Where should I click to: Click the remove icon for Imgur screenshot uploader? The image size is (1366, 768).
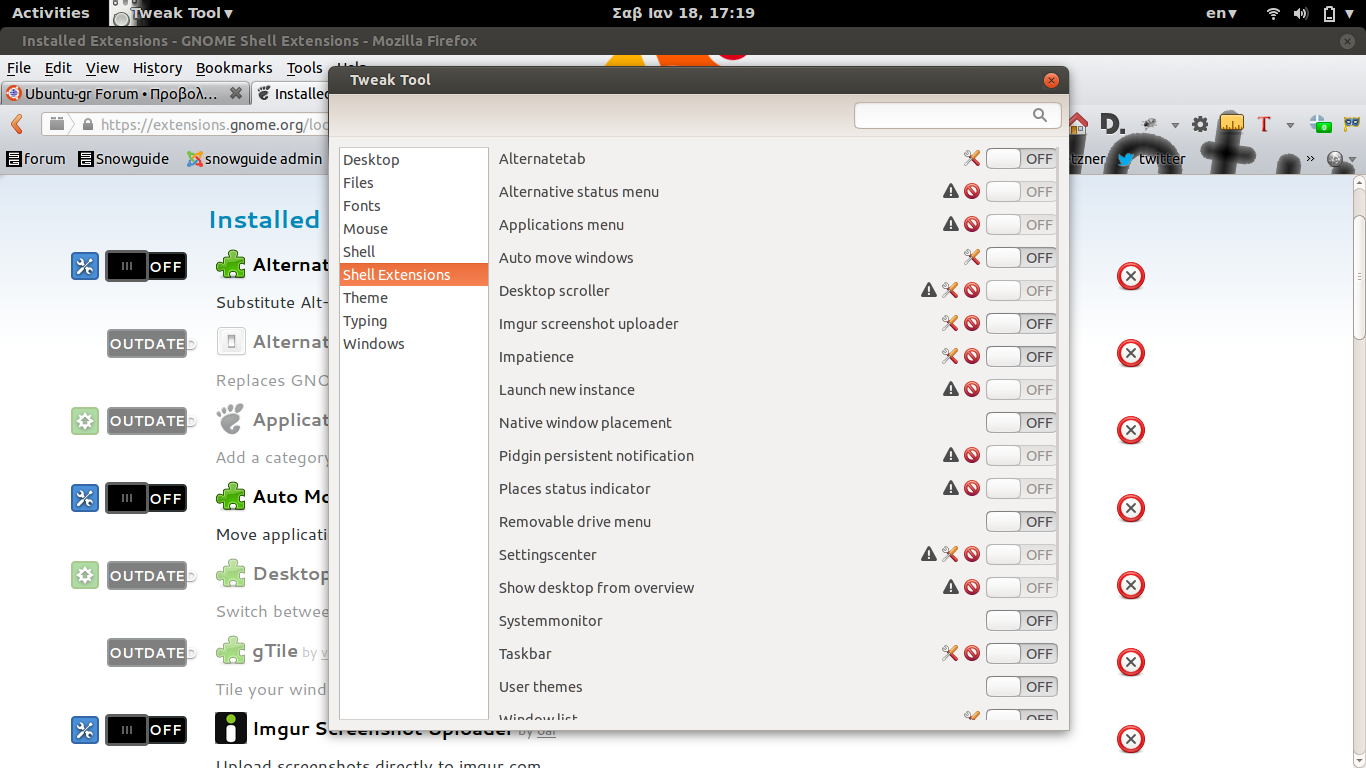coord(971,323)
